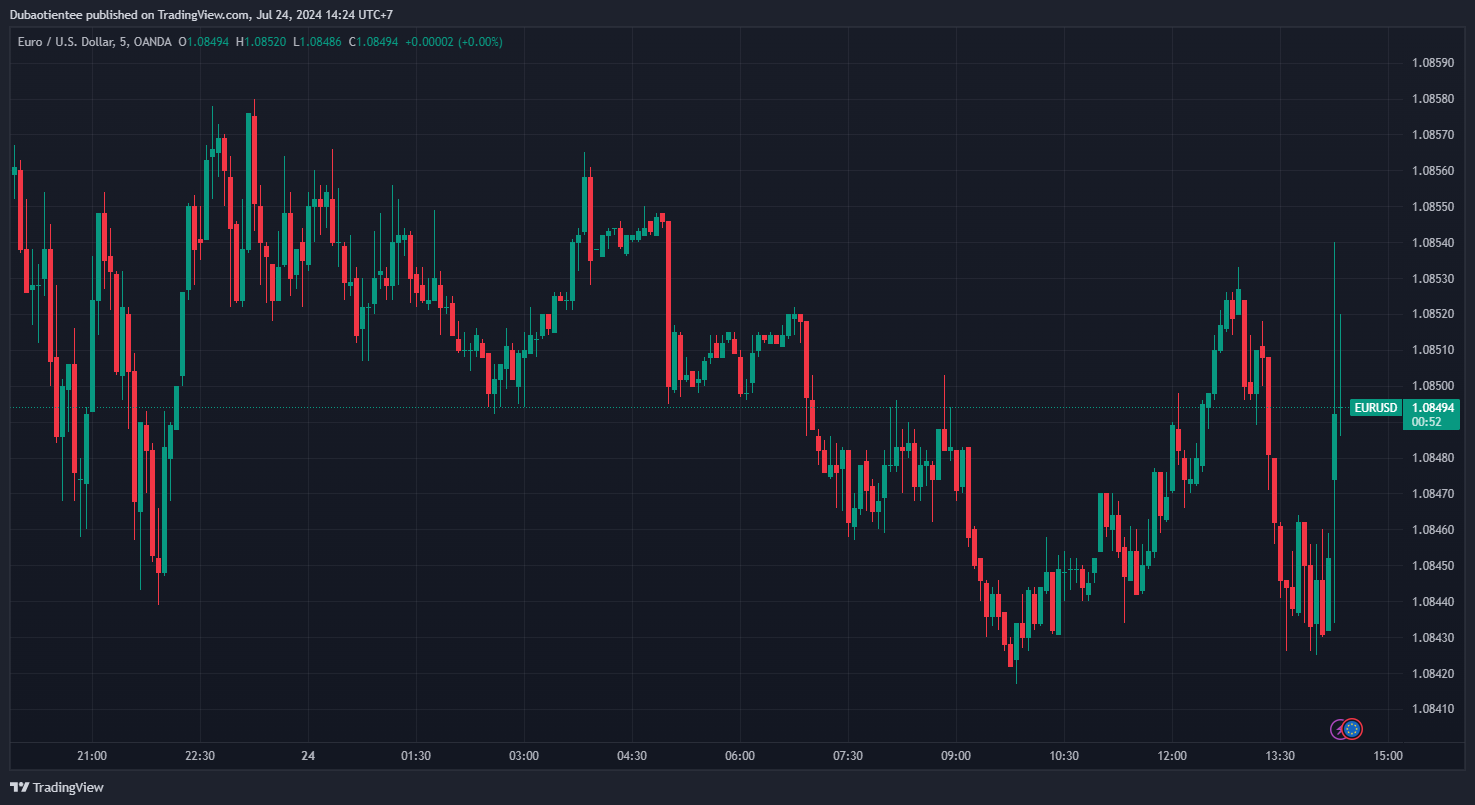Viewport: 1475px width, 805px height.
Task: Click the 1.08480 price axis label
Action: tap(1433, 458)
